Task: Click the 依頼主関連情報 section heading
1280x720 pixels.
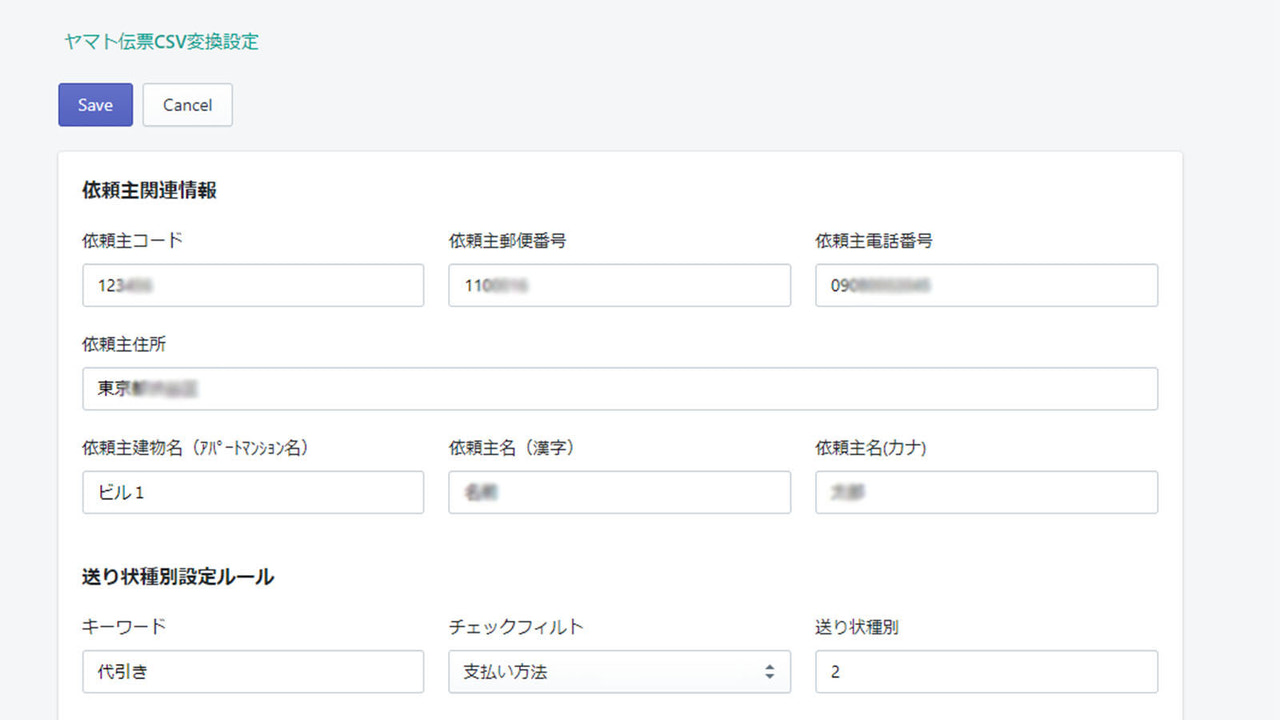Action: [150, 190]
